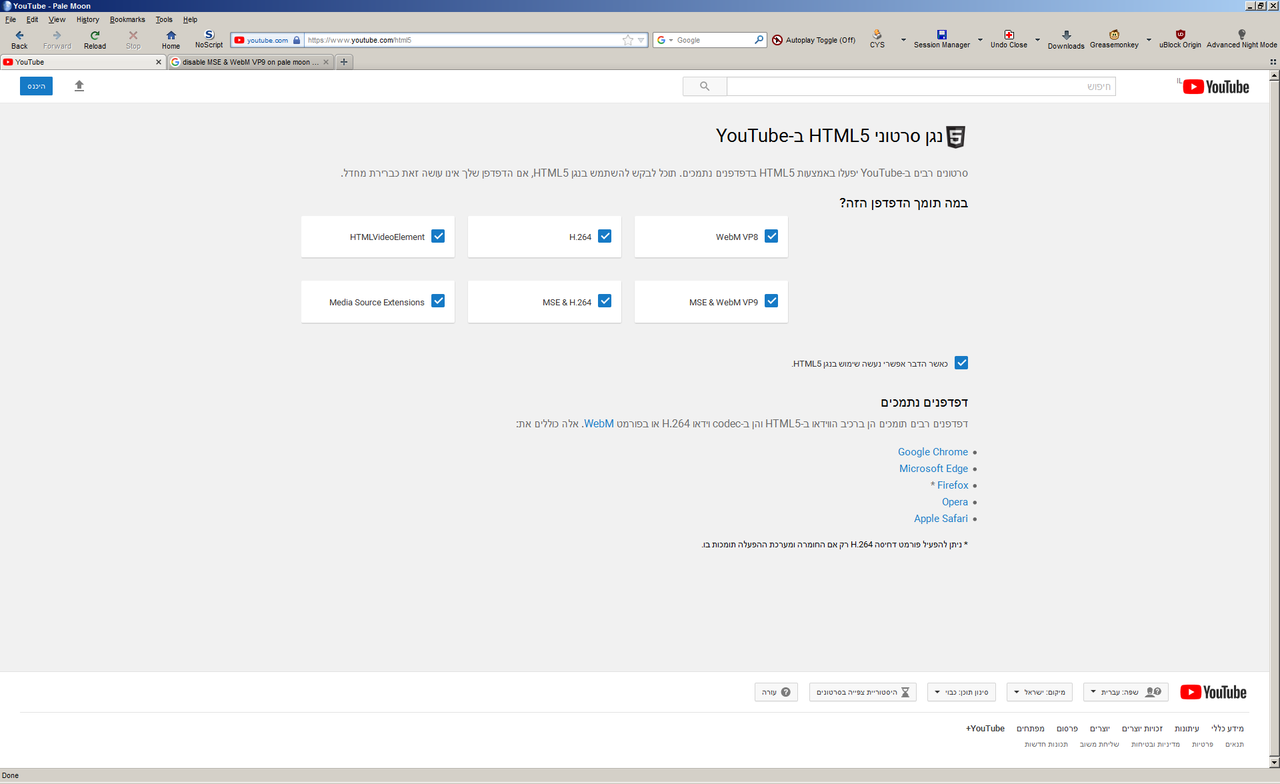
Task: Open the language dropdown in footer
Action: point(1126,692)
